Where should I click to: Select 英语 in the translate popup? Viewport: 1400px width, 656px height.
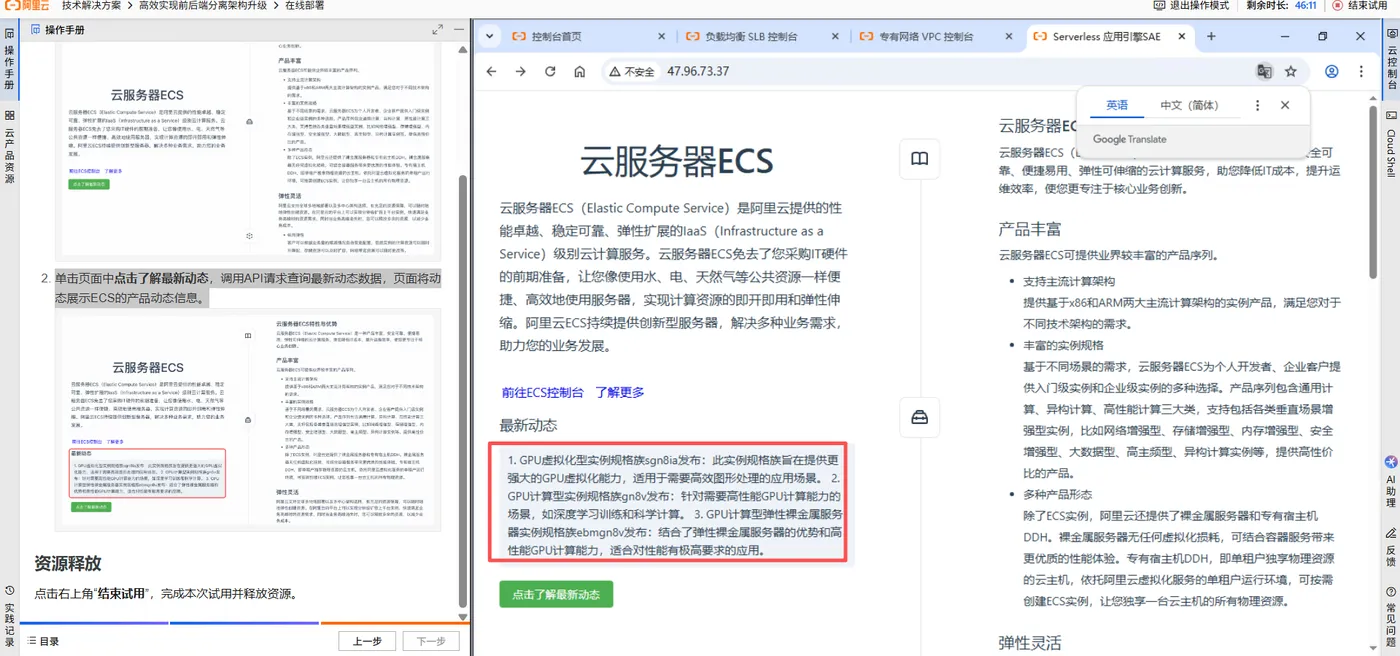tap(1117, 105)
